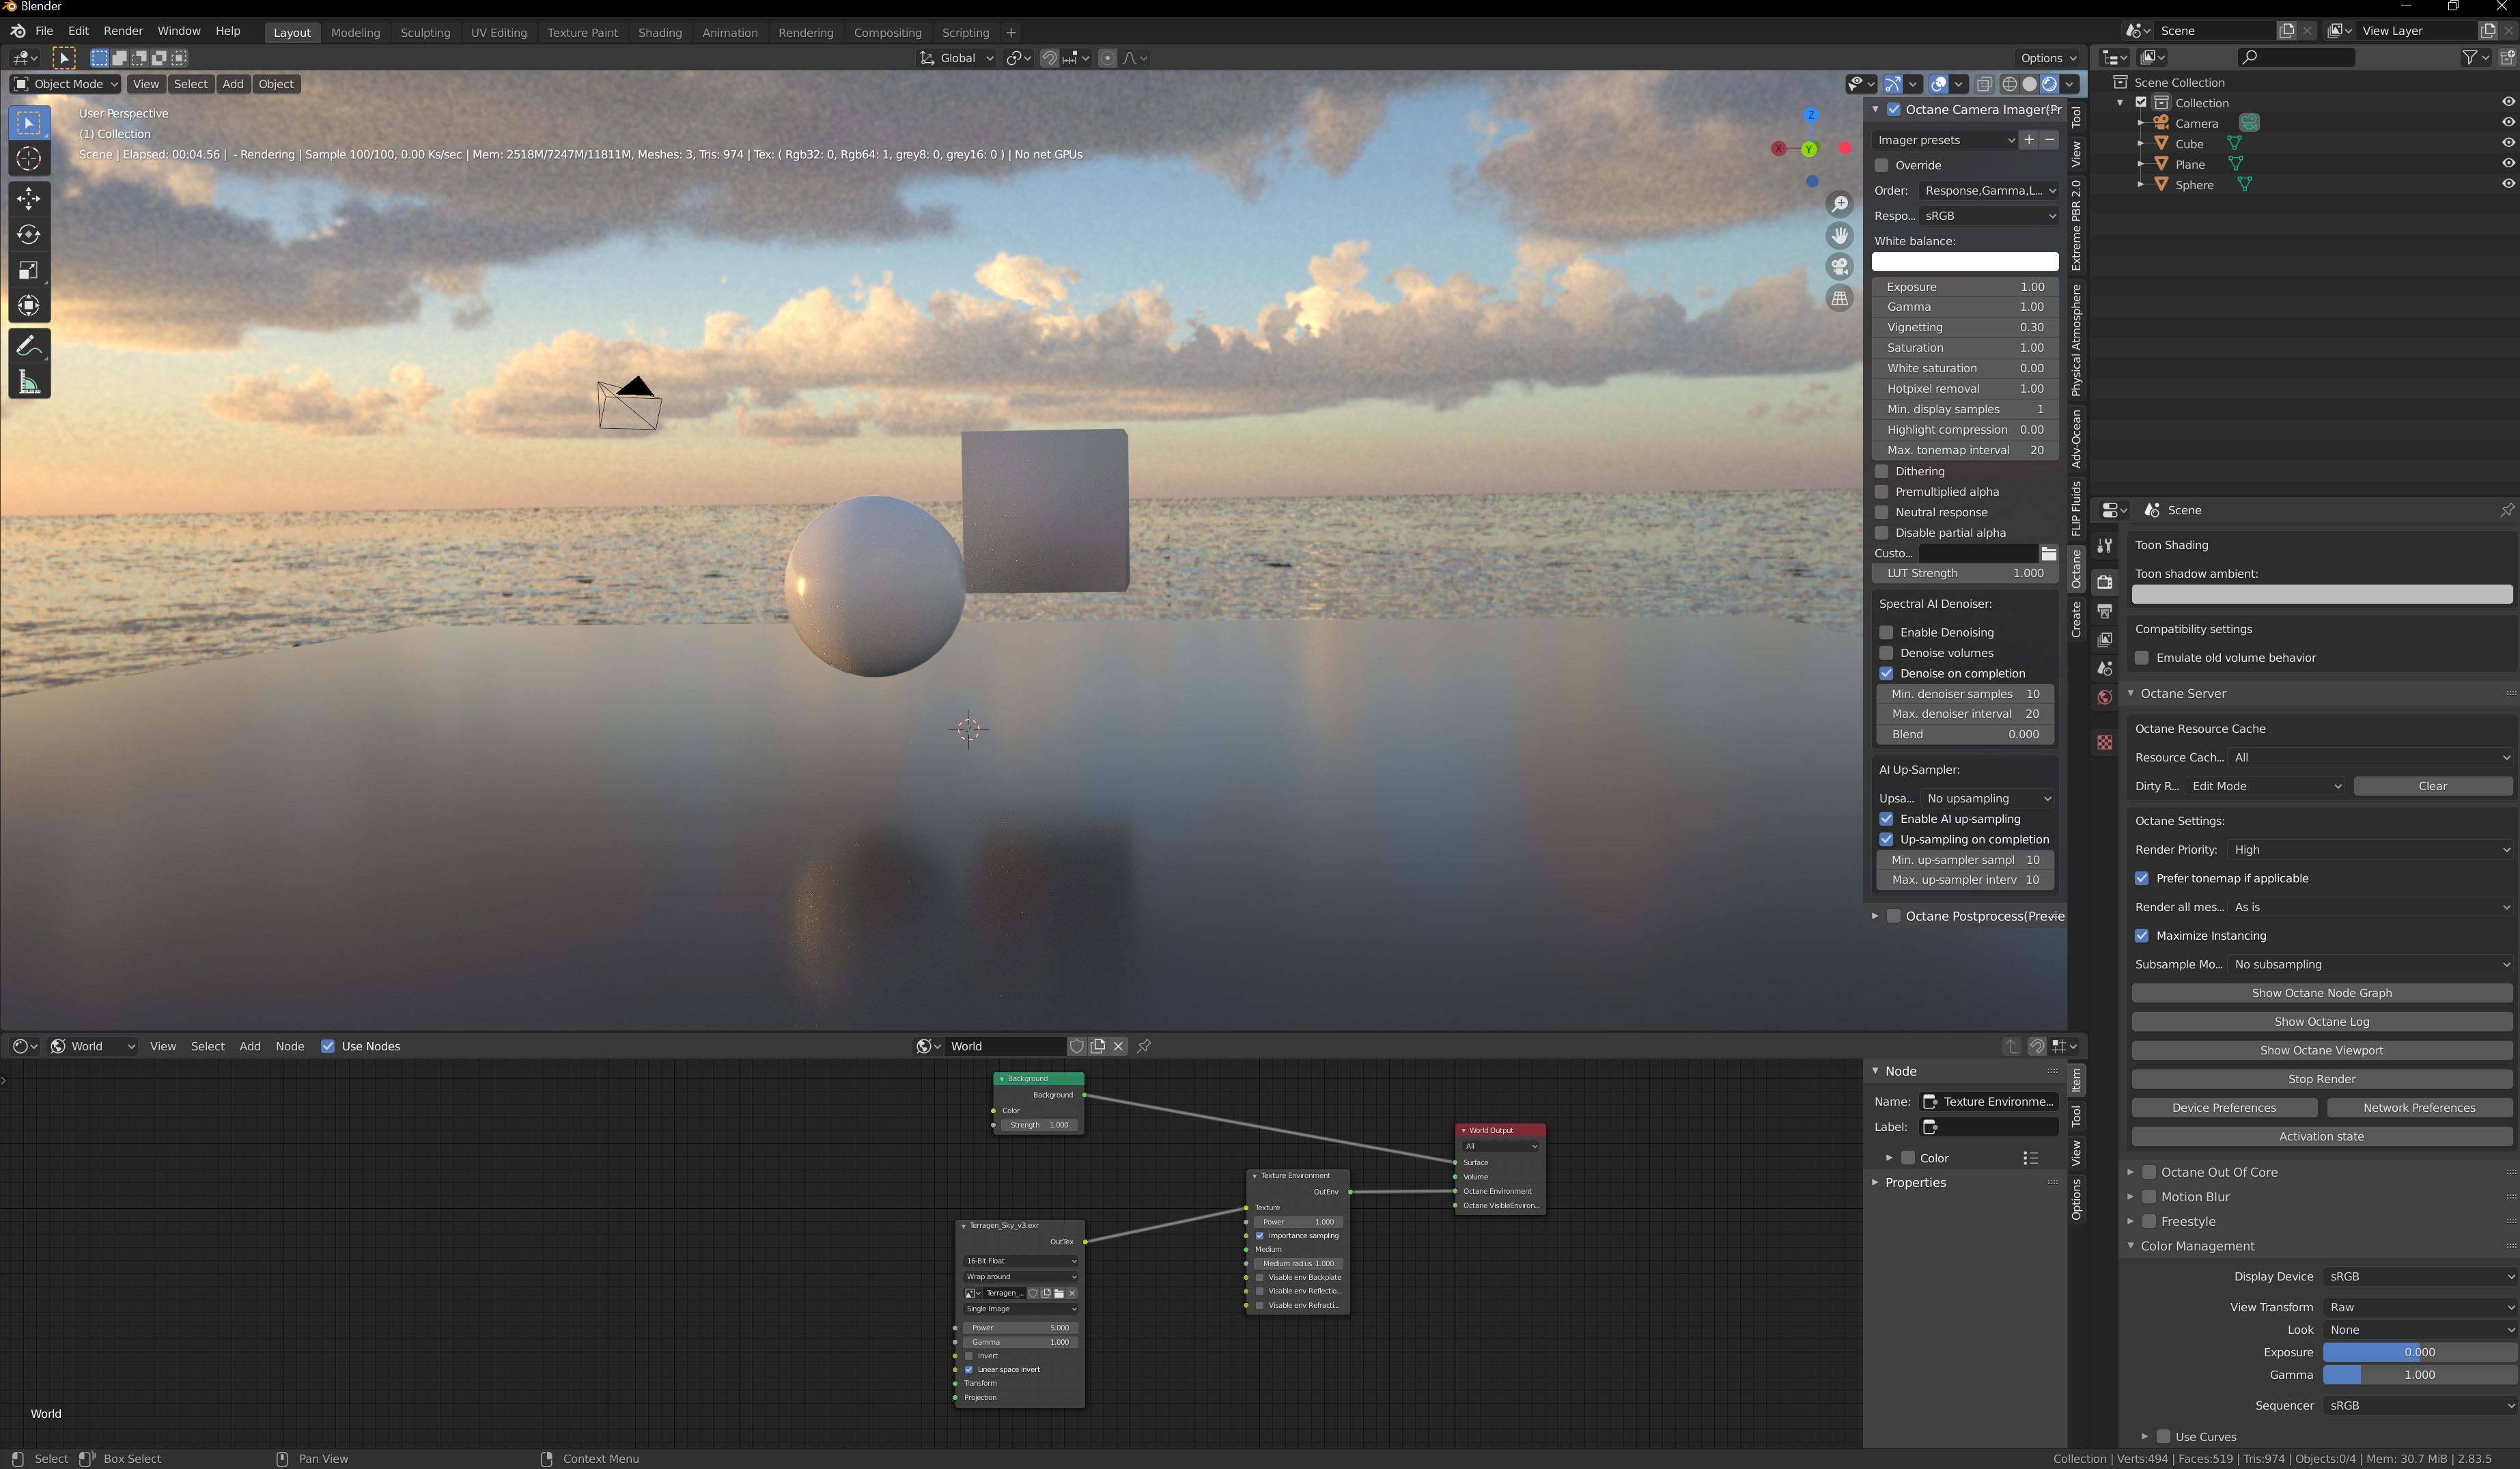
Task: Click the White balance color swatch
Action: coord(1964,262)
